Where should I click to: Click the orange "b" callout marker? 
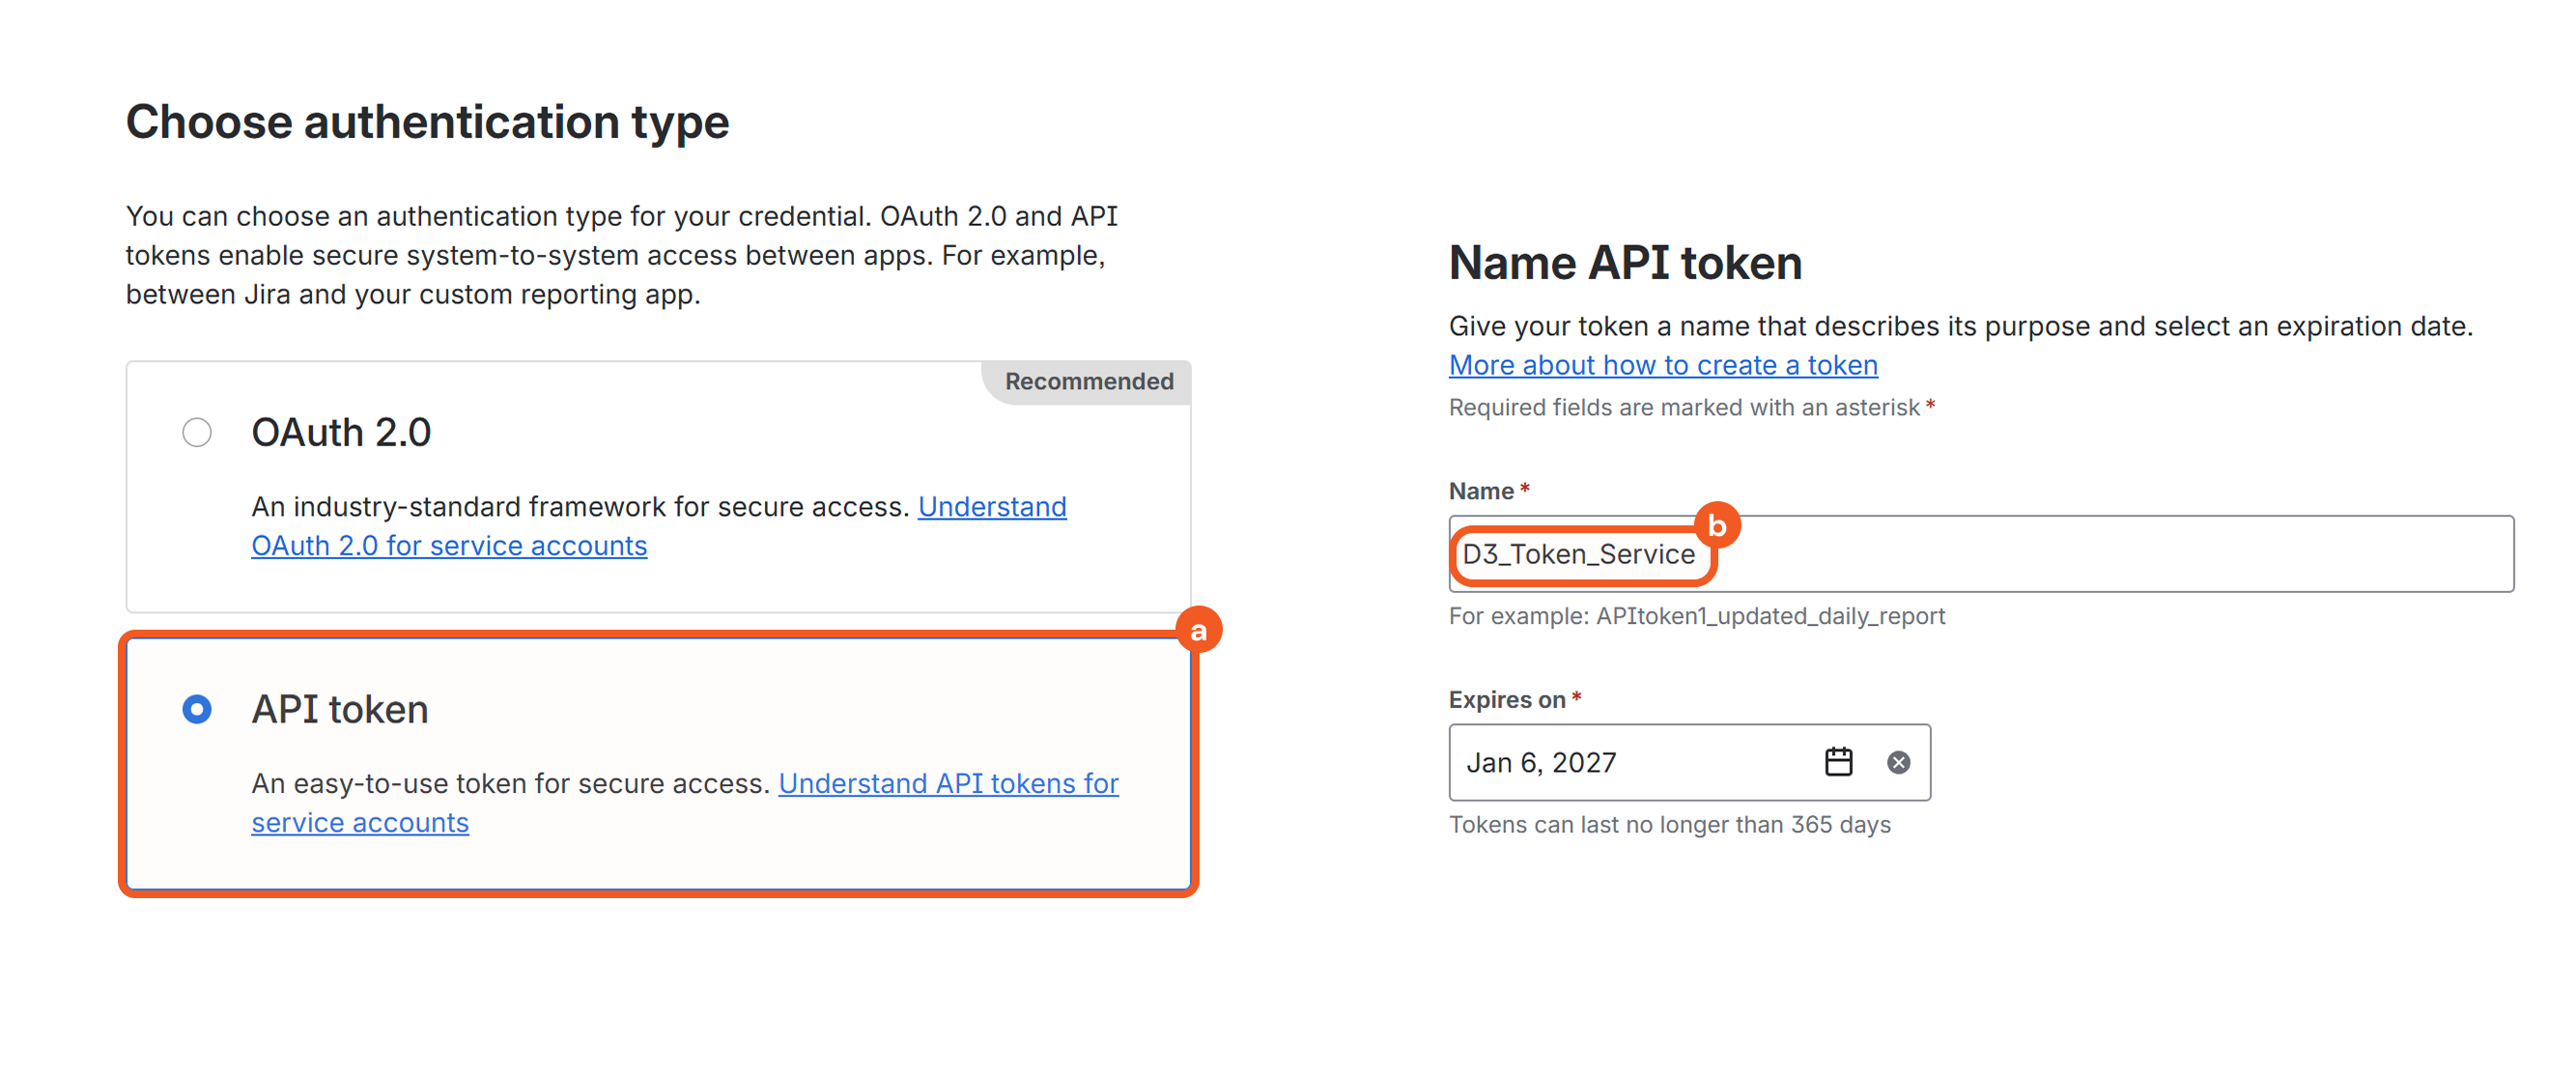click(1717, 525)
